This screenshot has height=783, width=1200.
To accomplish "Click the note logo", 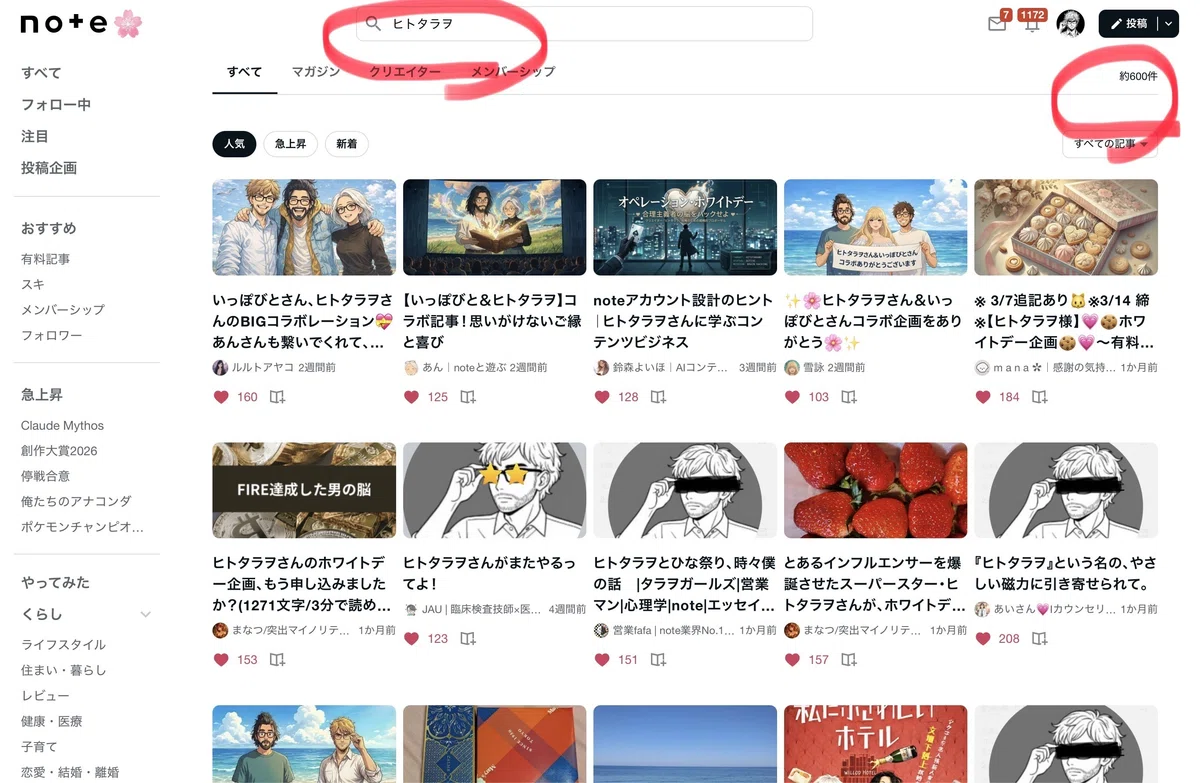I will coord(81,24).
